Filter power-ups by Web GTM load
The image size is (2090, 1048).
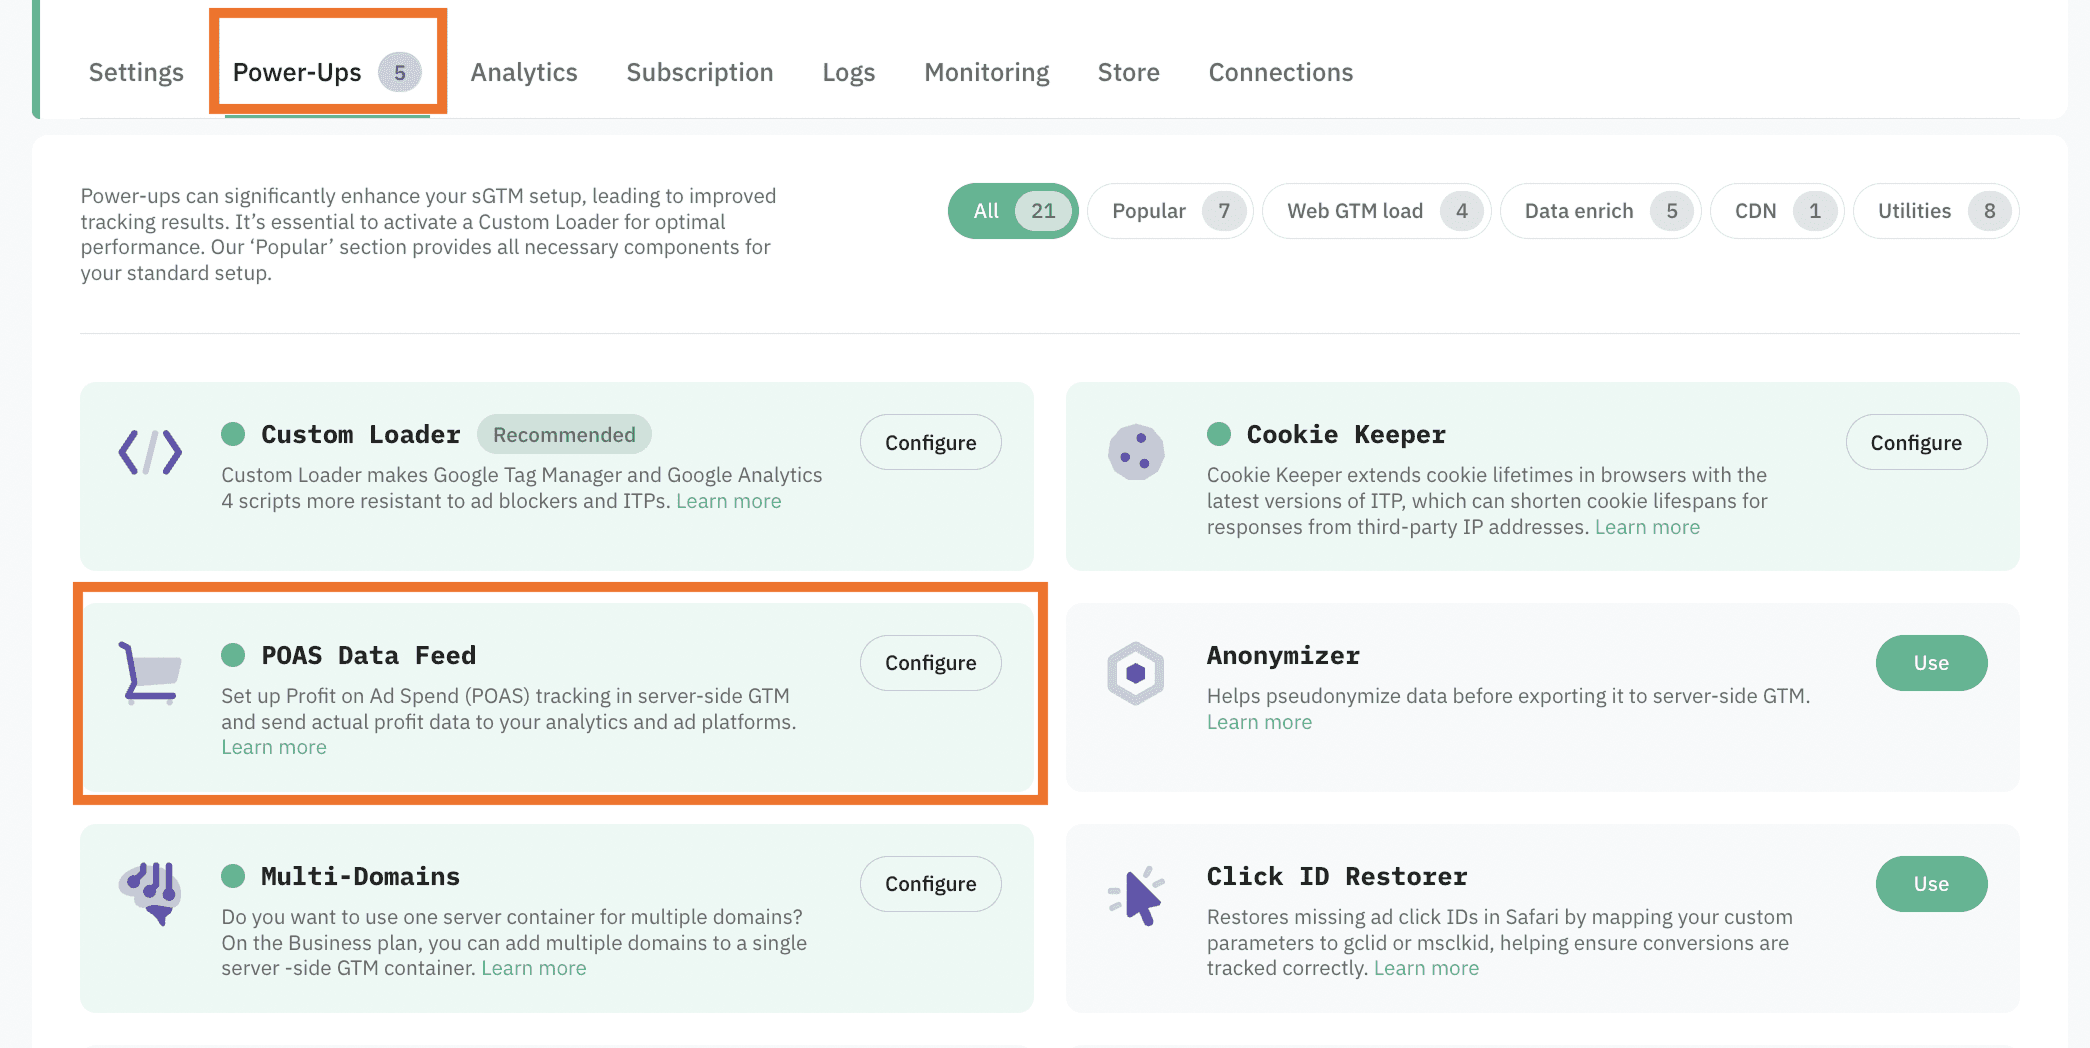coord(1375,211)
